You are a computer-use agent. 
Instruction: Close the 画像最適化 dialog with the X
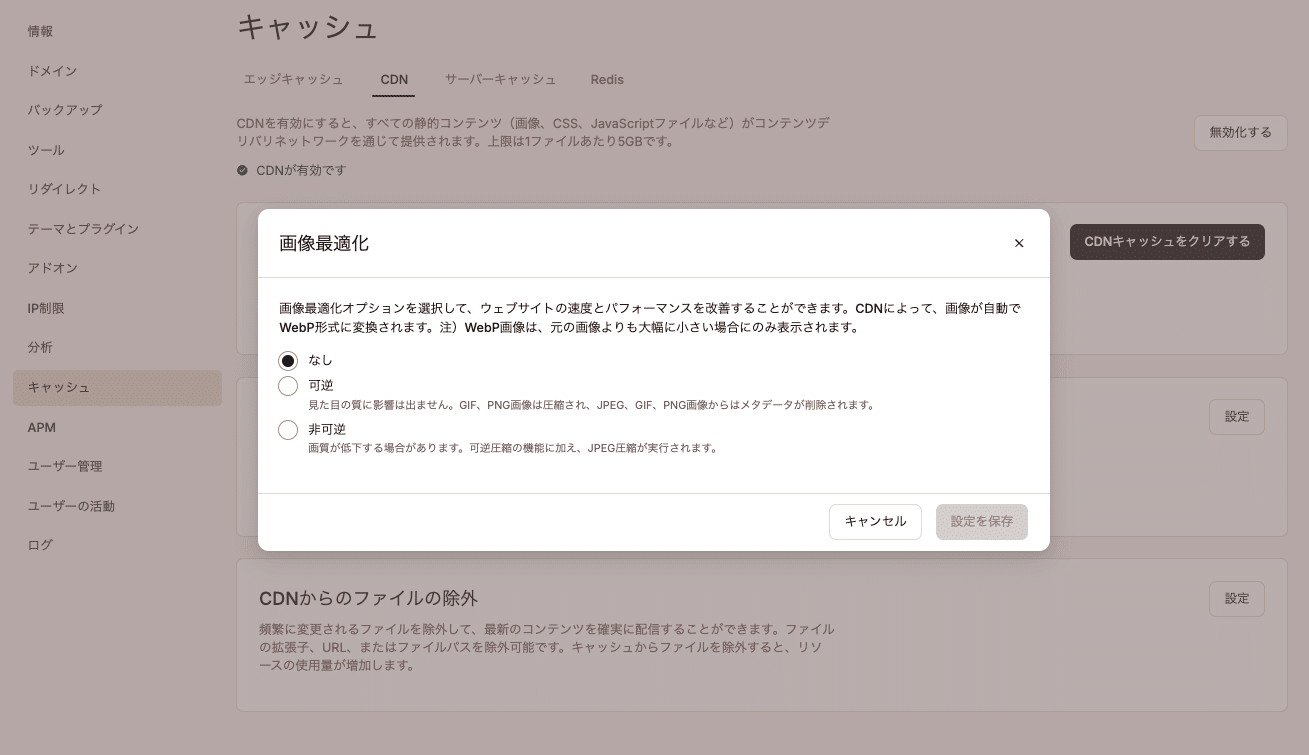pos(1019,243)
